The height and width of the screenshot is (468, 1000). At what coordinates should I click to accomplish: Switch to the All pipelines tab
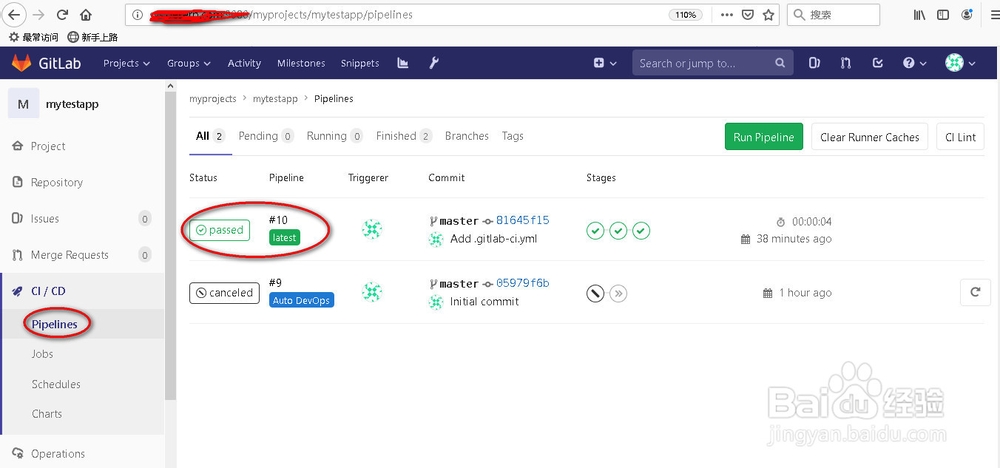point(210,136)
